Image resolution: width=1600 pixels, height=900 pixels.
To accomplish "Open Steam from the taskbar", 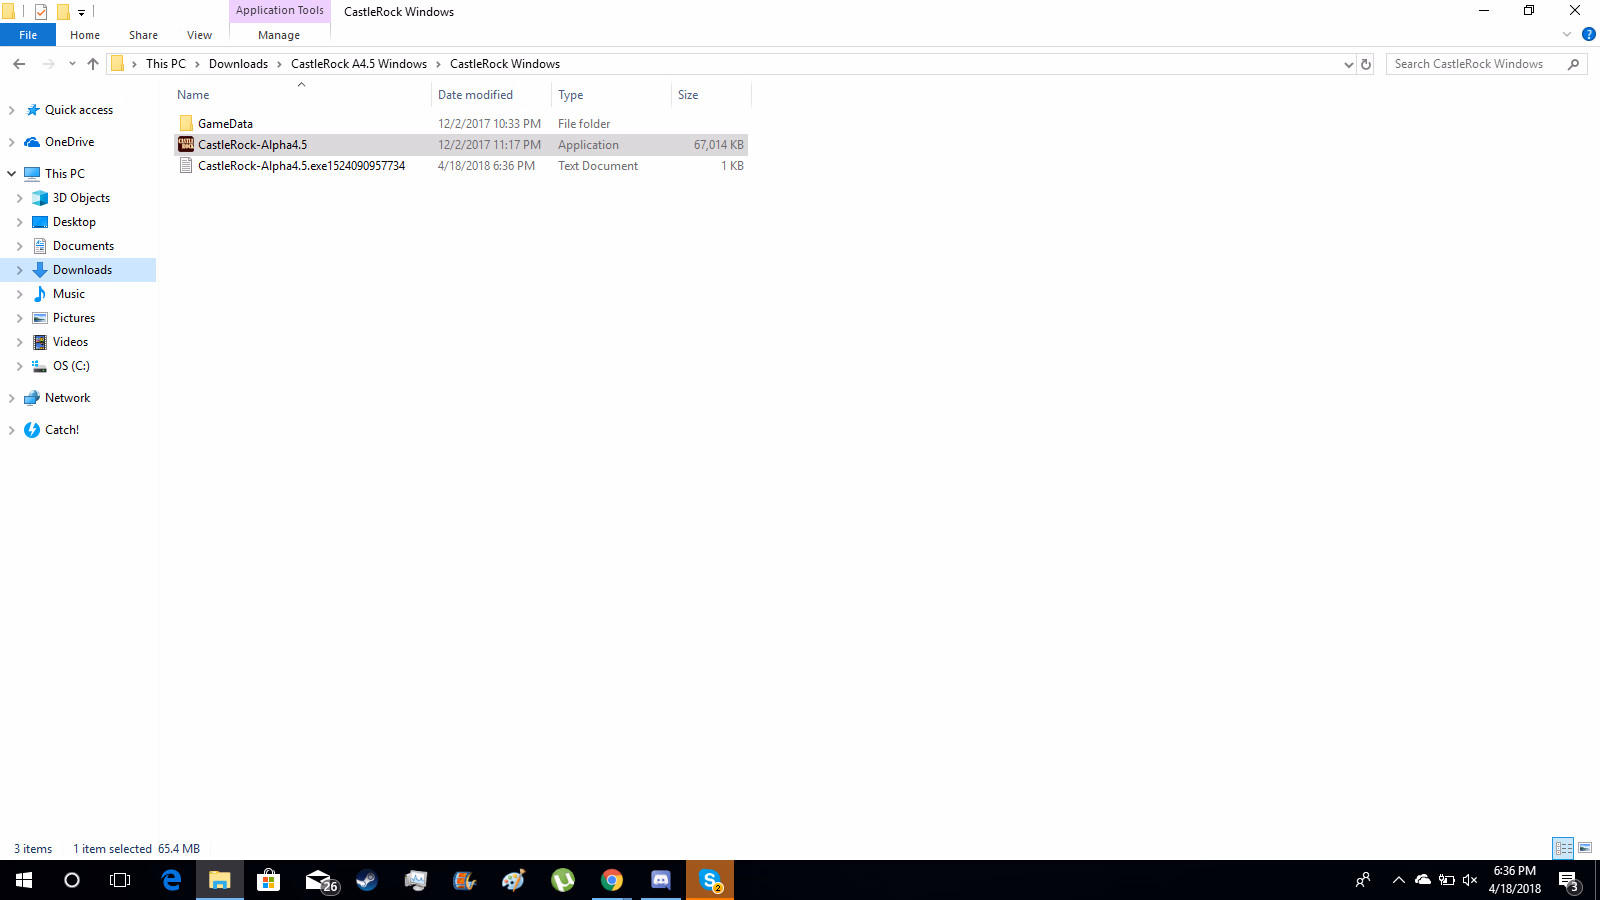I will pos(367,880).
